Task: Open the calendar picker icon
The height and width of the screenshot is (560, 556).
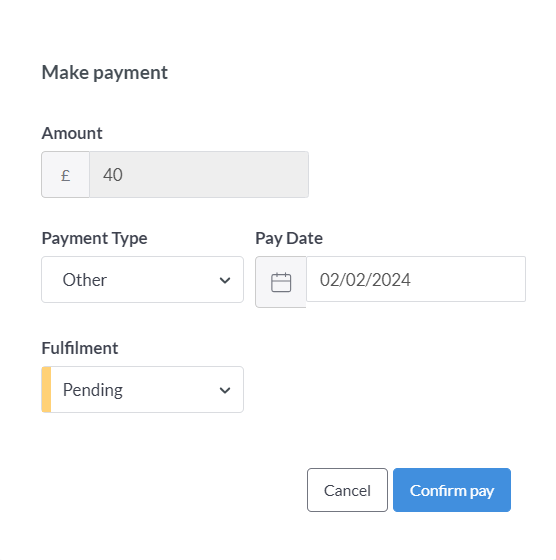Action: click(x=281, y=282)
